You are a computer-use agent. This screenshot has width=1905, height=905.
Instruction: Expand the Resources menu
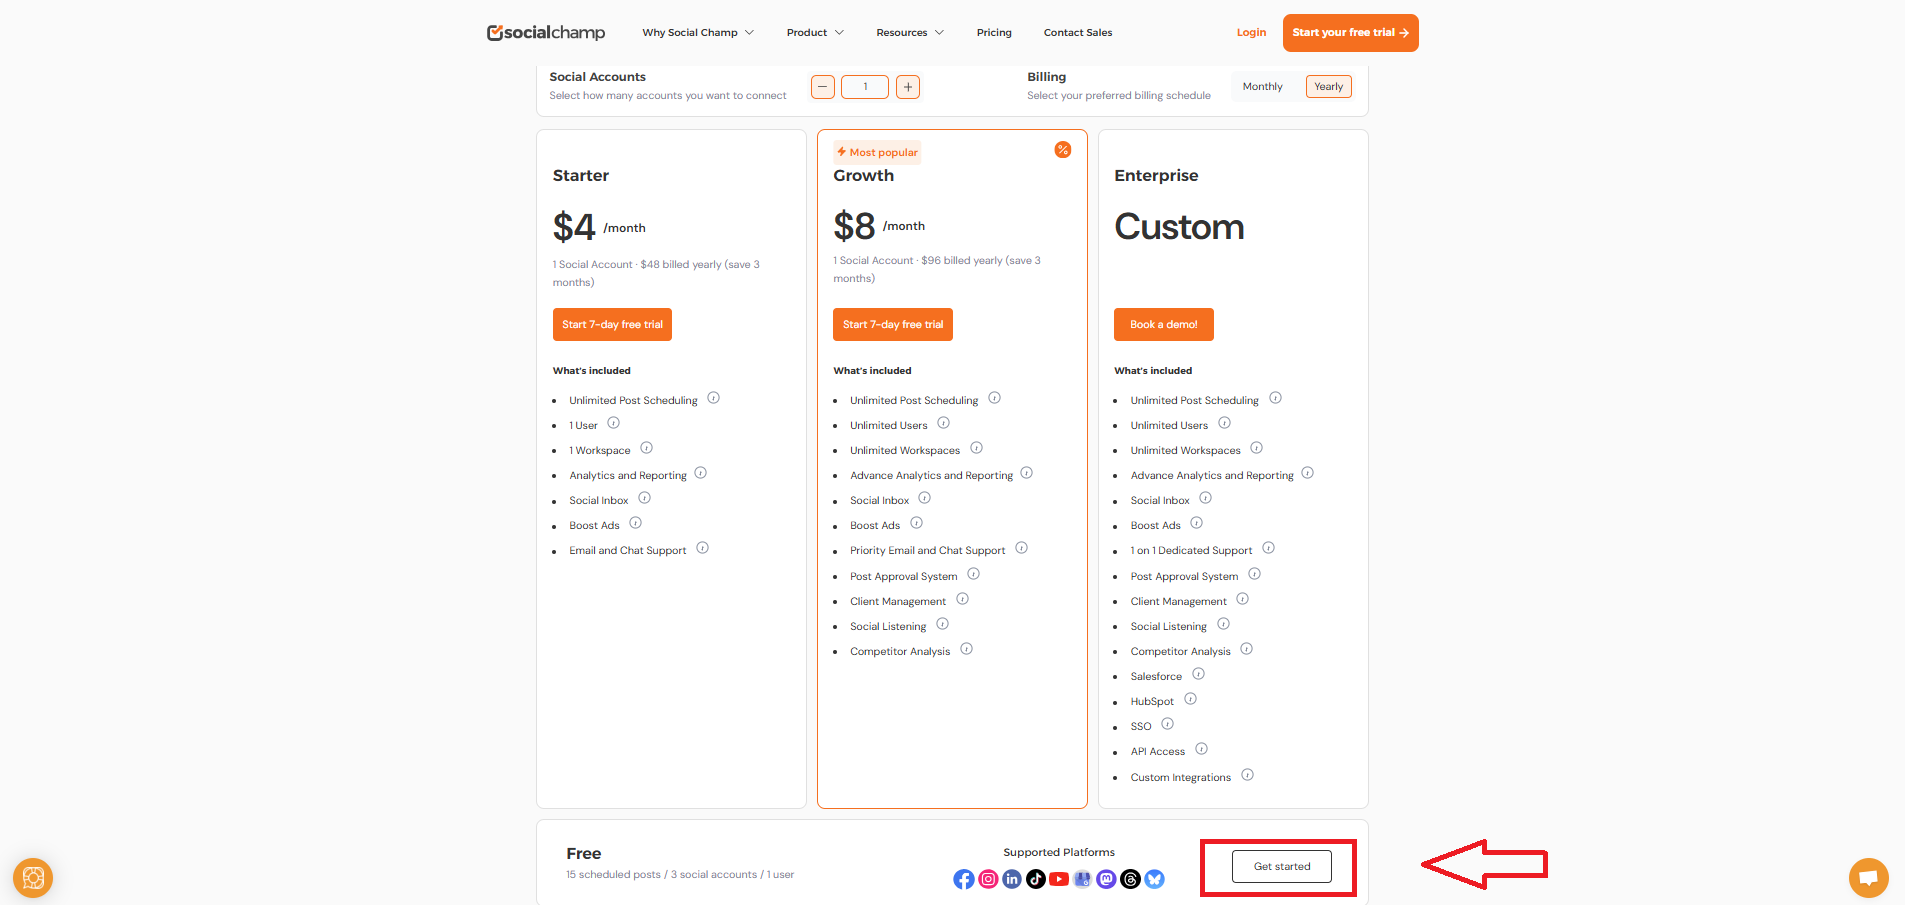coord(910,33)
